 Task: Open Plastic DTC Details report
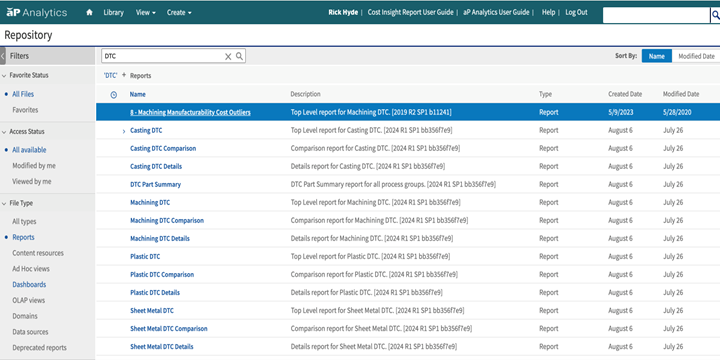coord(155,292)
